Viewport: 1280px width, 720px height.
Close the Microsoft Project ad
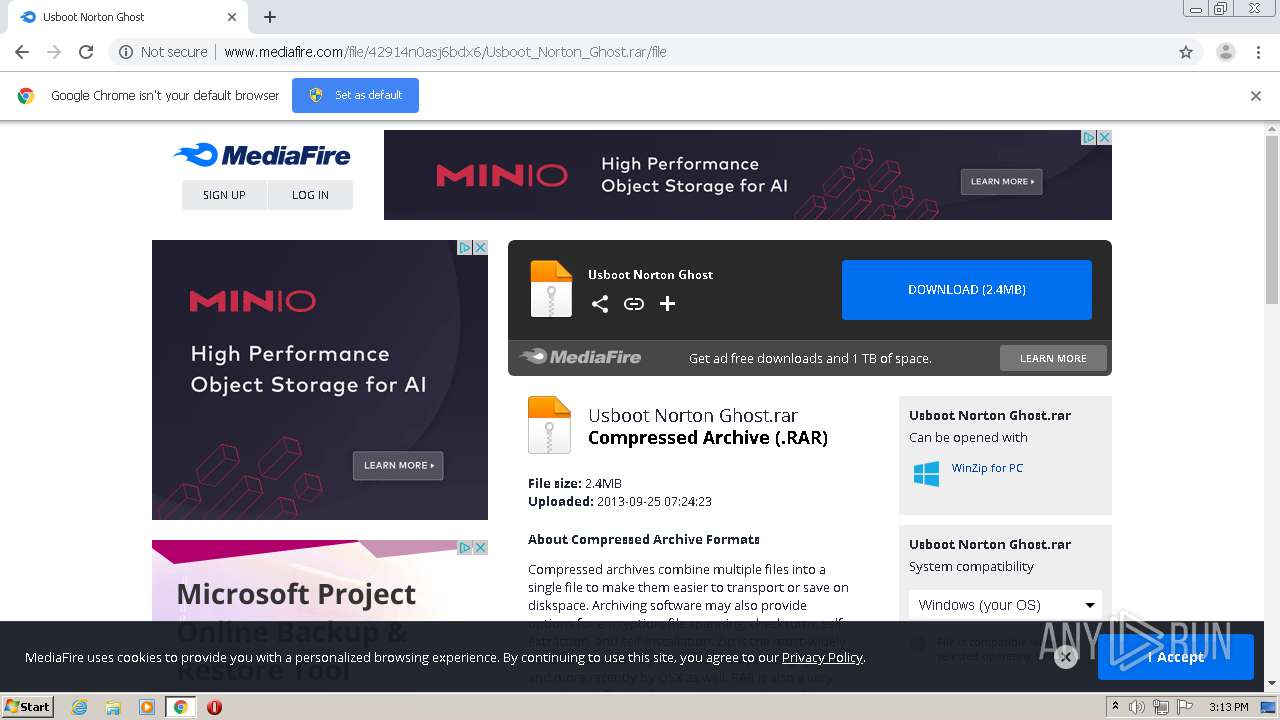coord(480,547)
